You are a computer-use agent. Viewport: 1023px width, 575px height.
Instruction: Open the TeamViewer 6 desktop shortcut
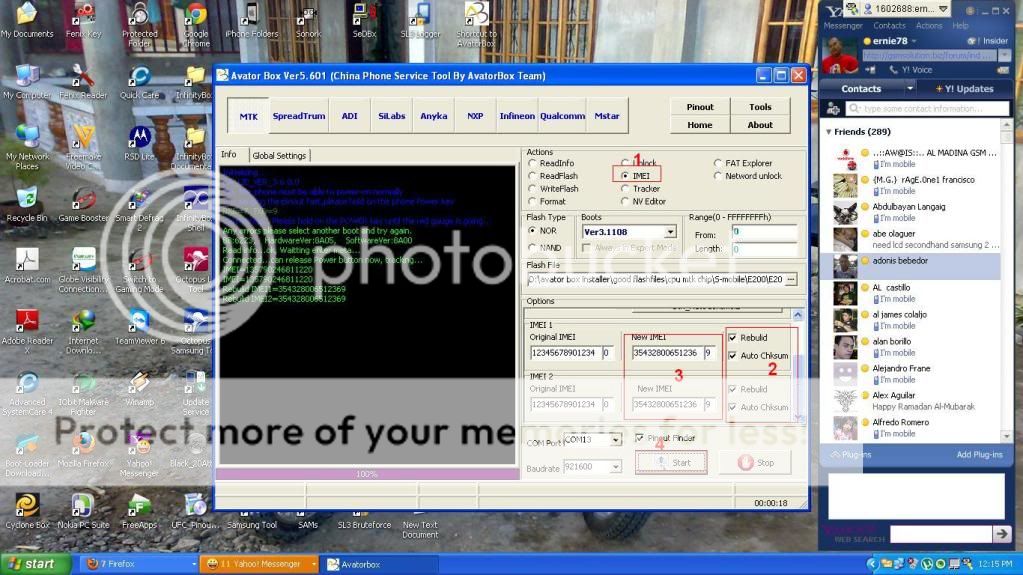click(x=139, y=322)
